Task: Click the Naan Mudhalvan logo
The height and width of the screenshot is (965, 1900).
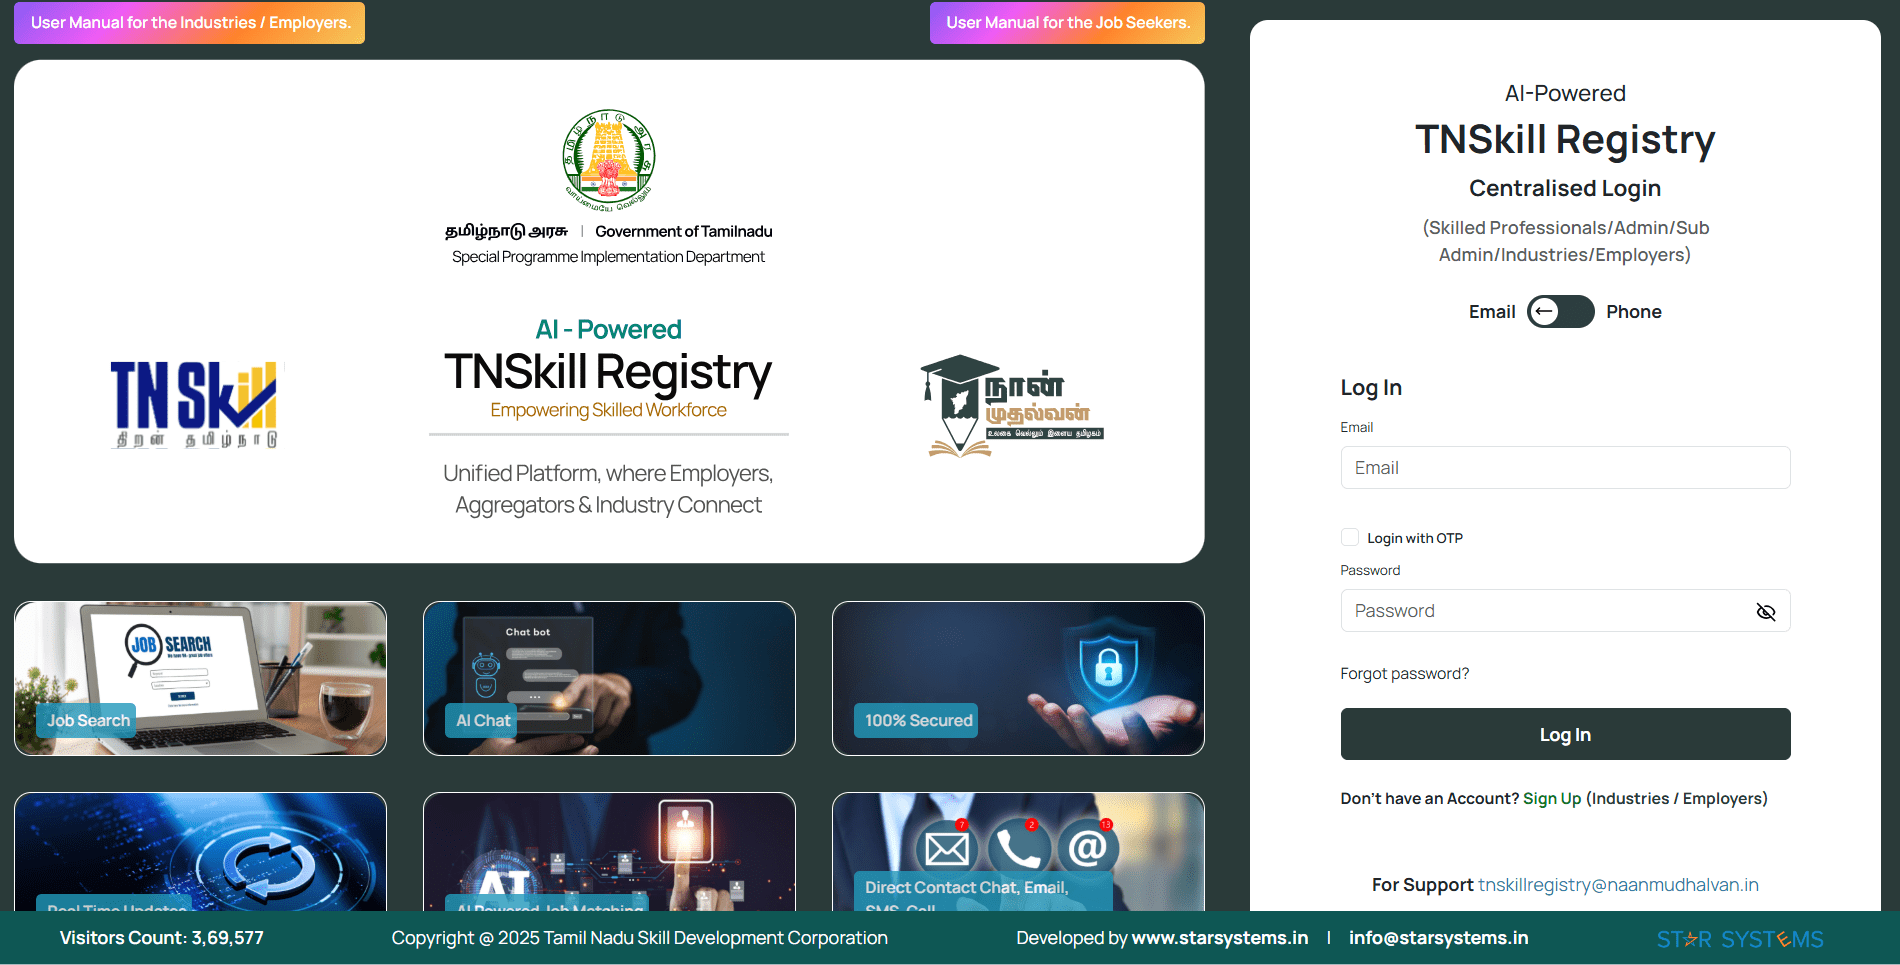Action: click(x=1011, y=406)
